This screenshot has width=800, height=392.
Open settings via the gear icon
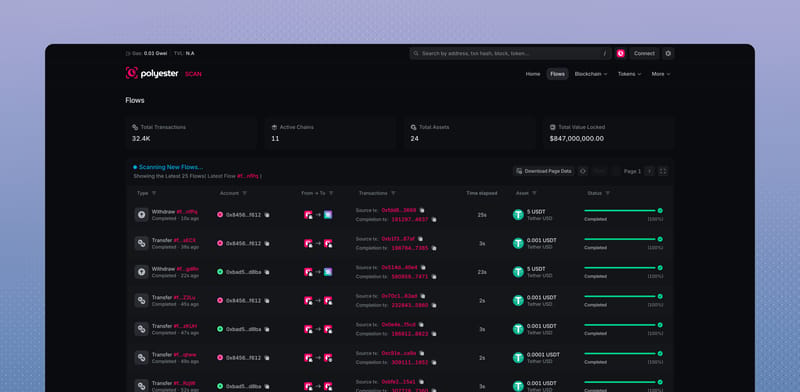point(668,54)
